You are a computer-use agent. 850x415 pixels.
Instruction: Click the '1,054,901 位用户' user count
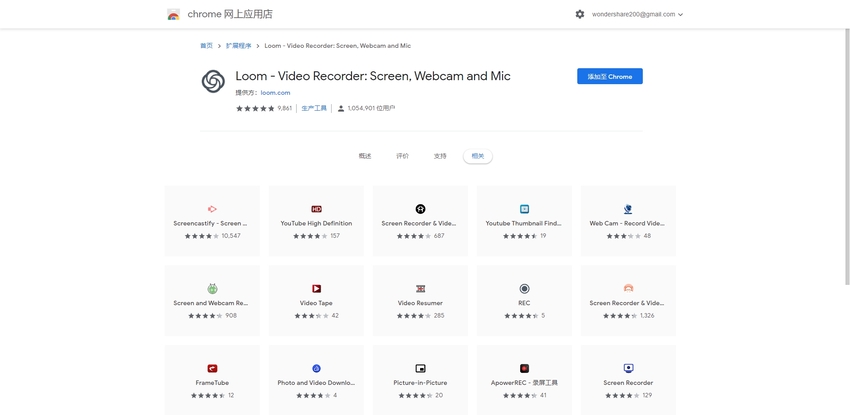(371, 108)
